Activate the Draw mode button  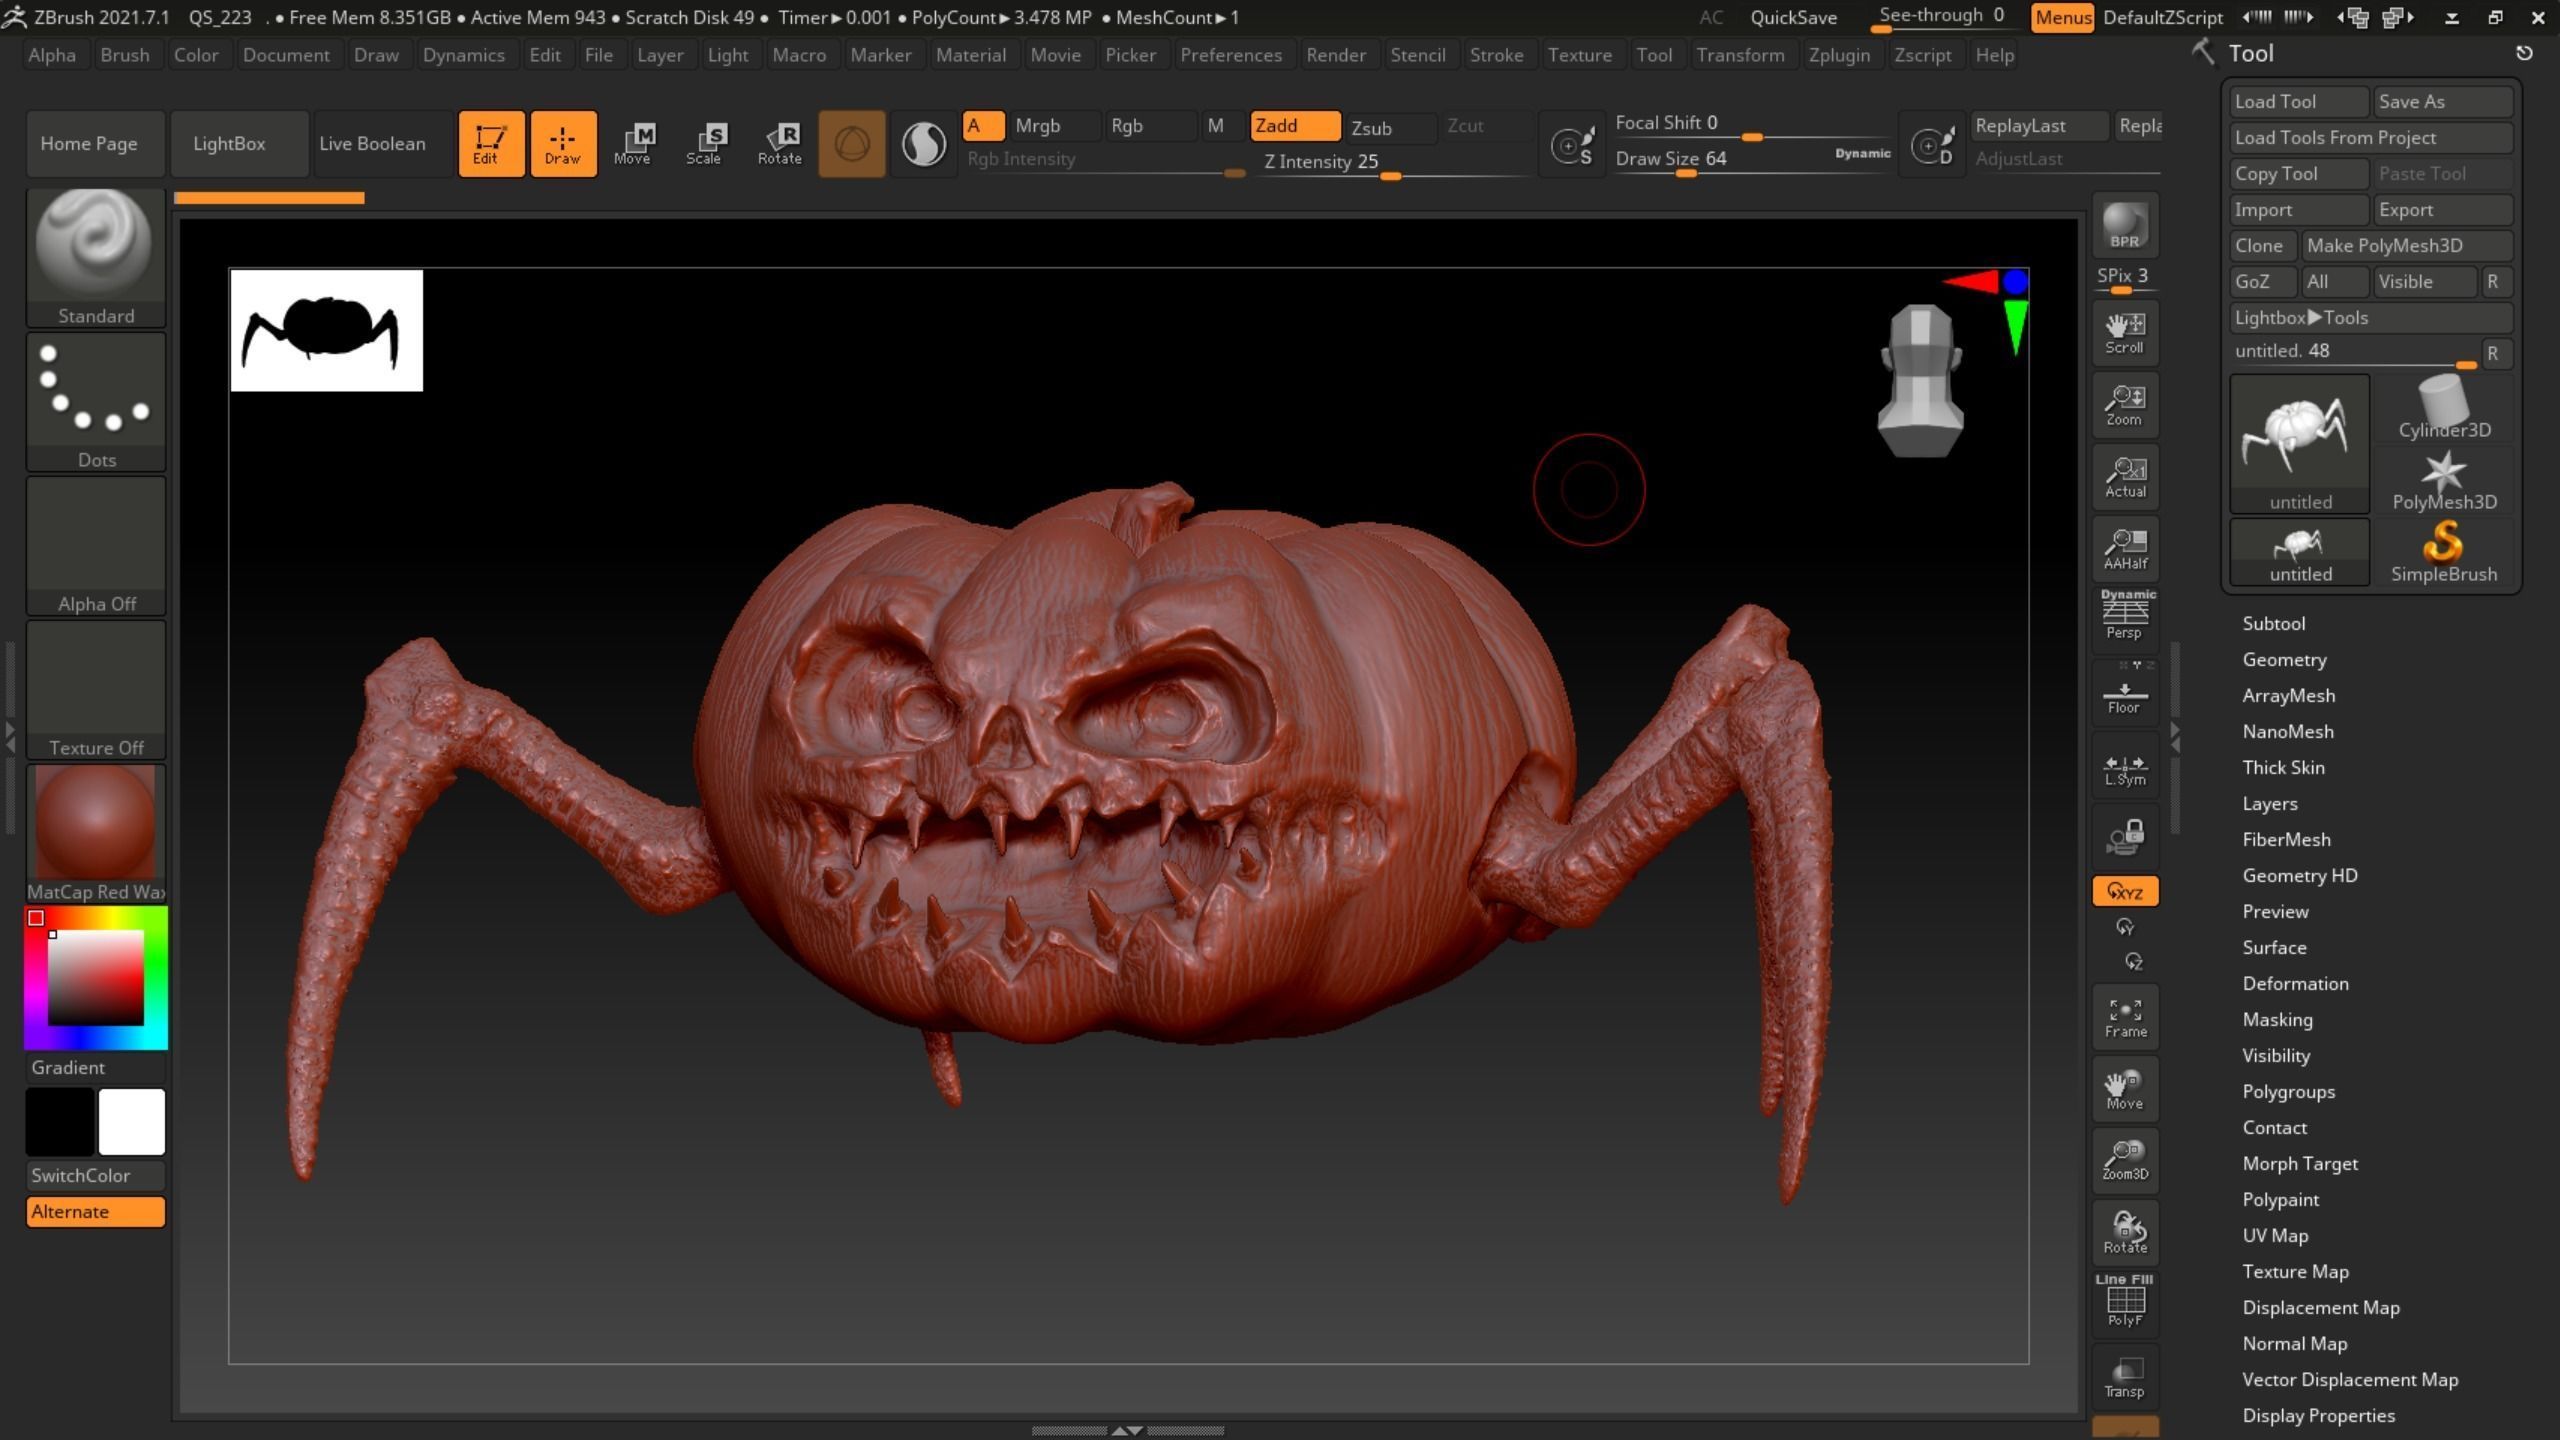tap(563, 144)
